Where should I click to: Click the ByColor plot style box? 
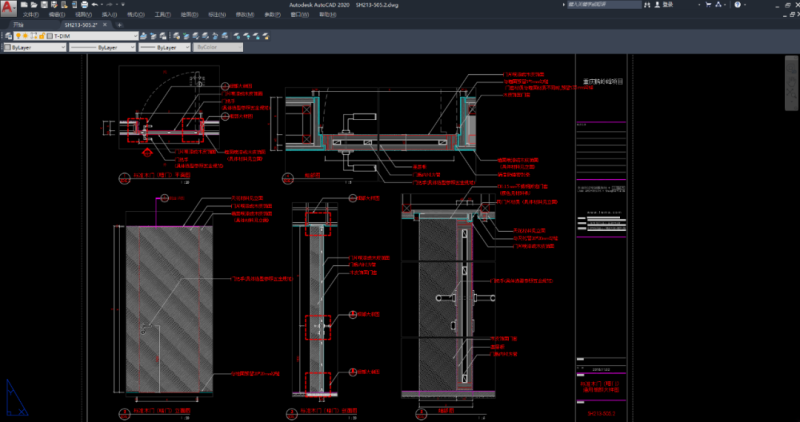pyautogui.click(x=218, y=47)
